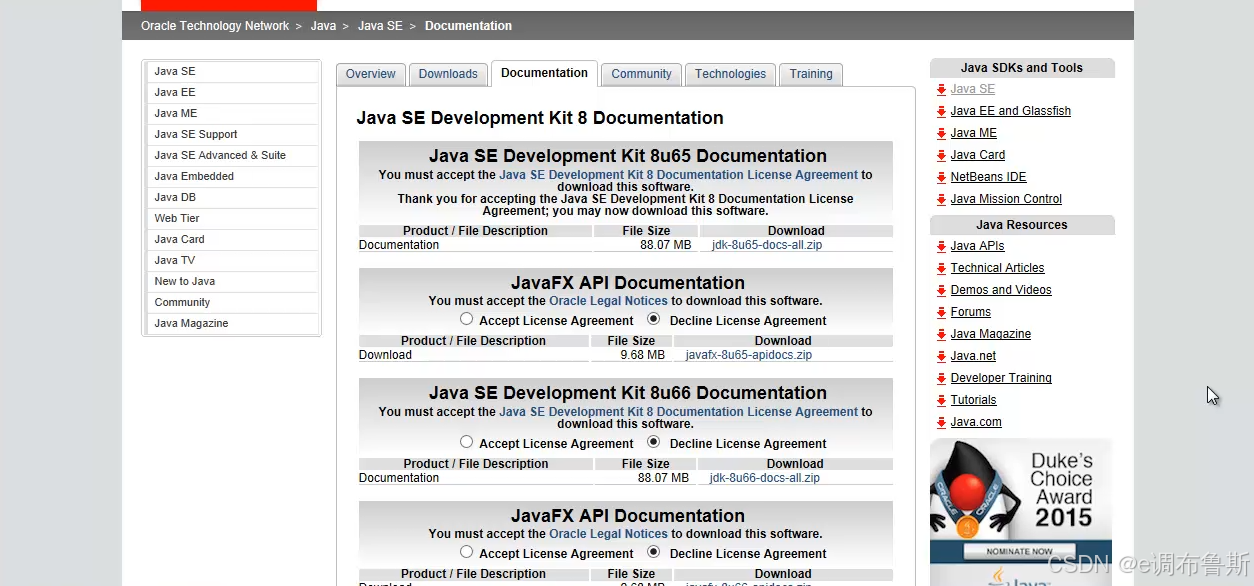
Task: Click the red download arrow beside Java SE link
Action: point(941,90)
